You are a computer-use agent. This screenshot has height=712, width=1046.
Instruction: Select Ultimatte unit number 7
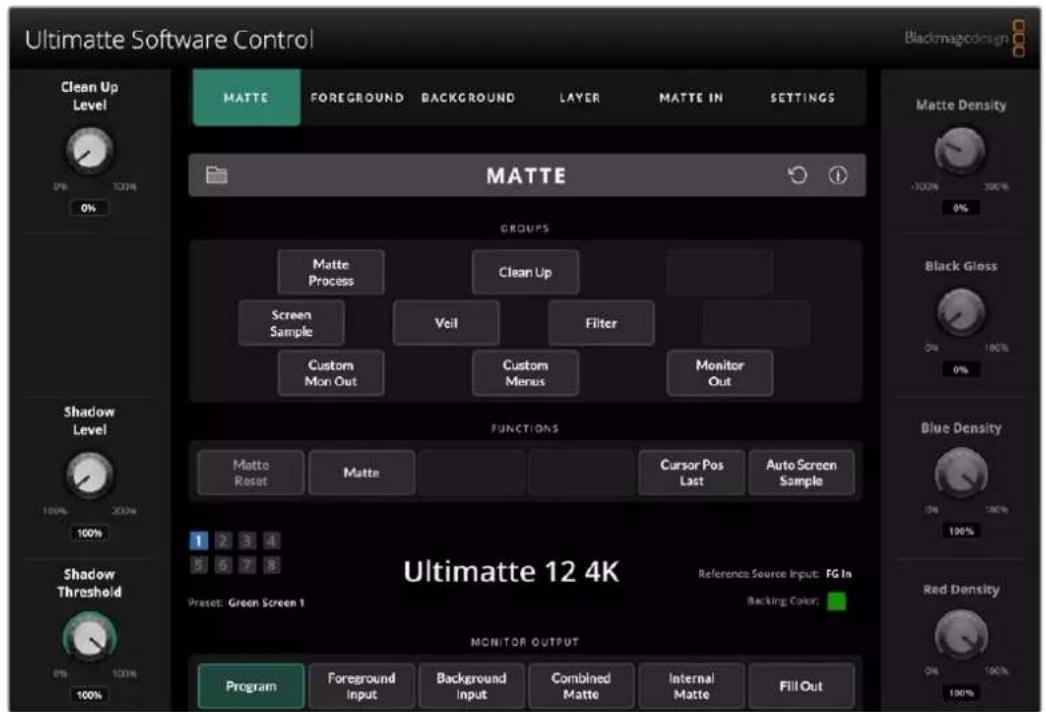click(247, 565)
